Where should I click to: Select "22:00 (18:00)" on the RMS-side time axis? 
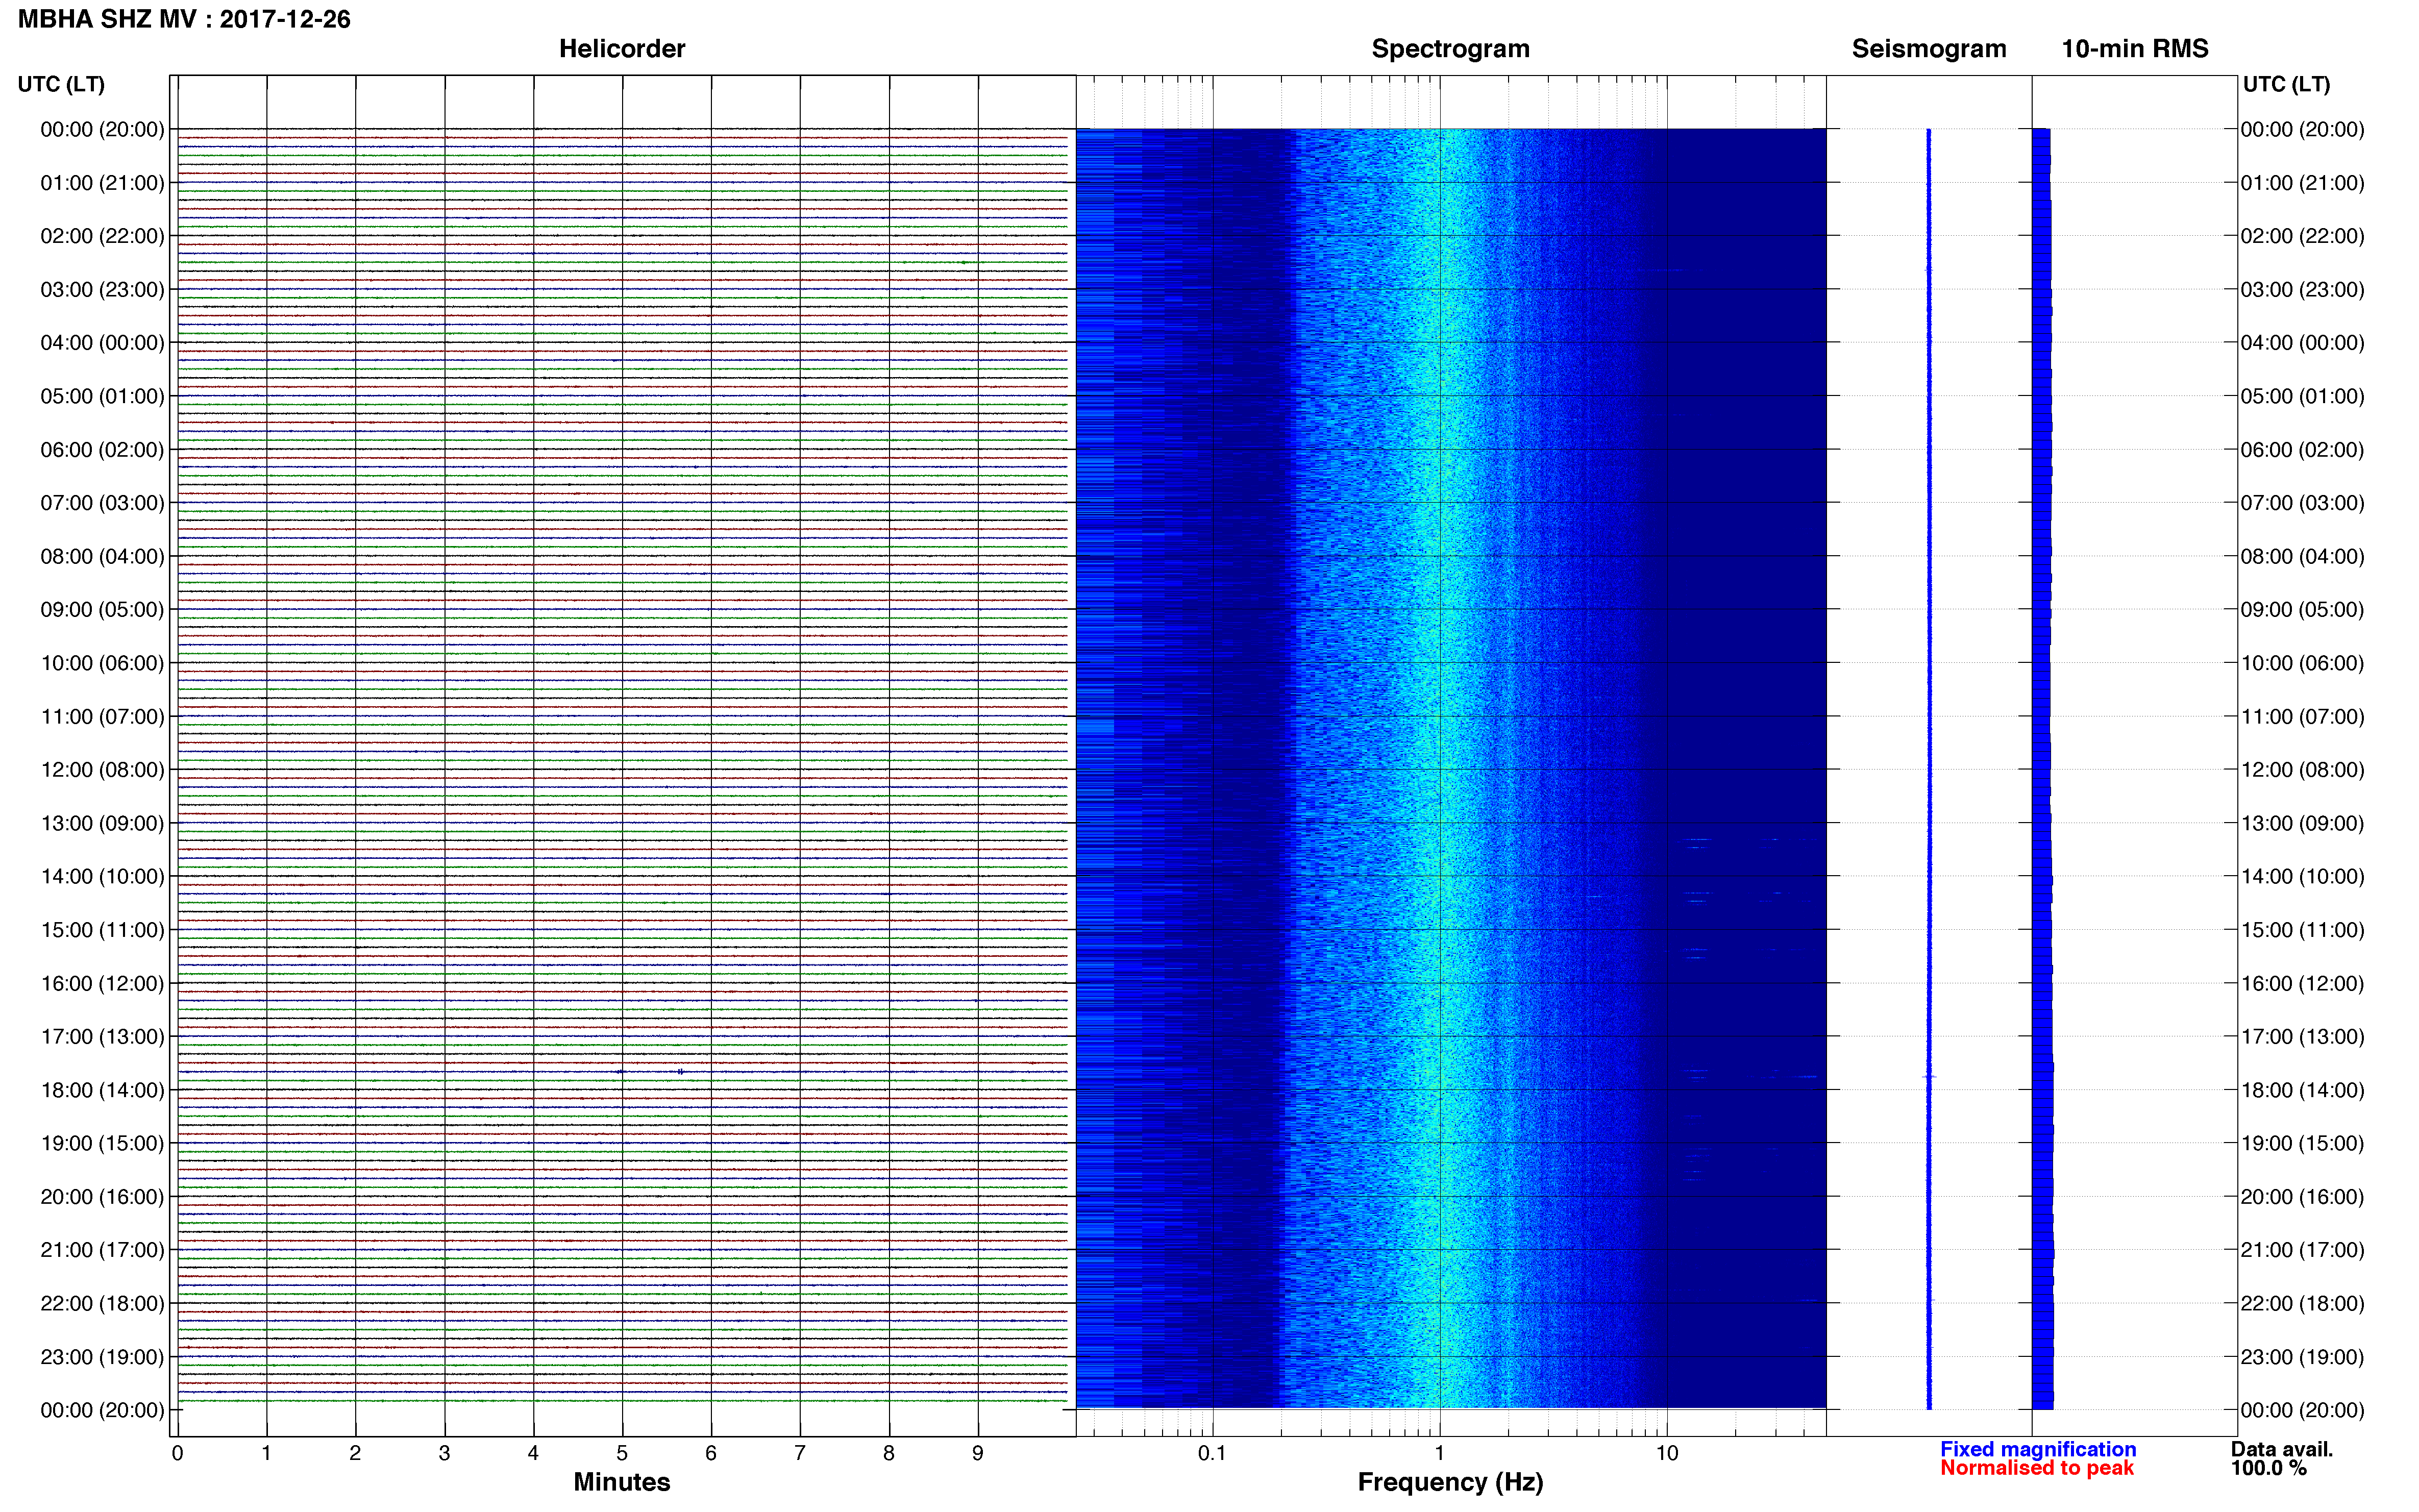(2302, 1304)
